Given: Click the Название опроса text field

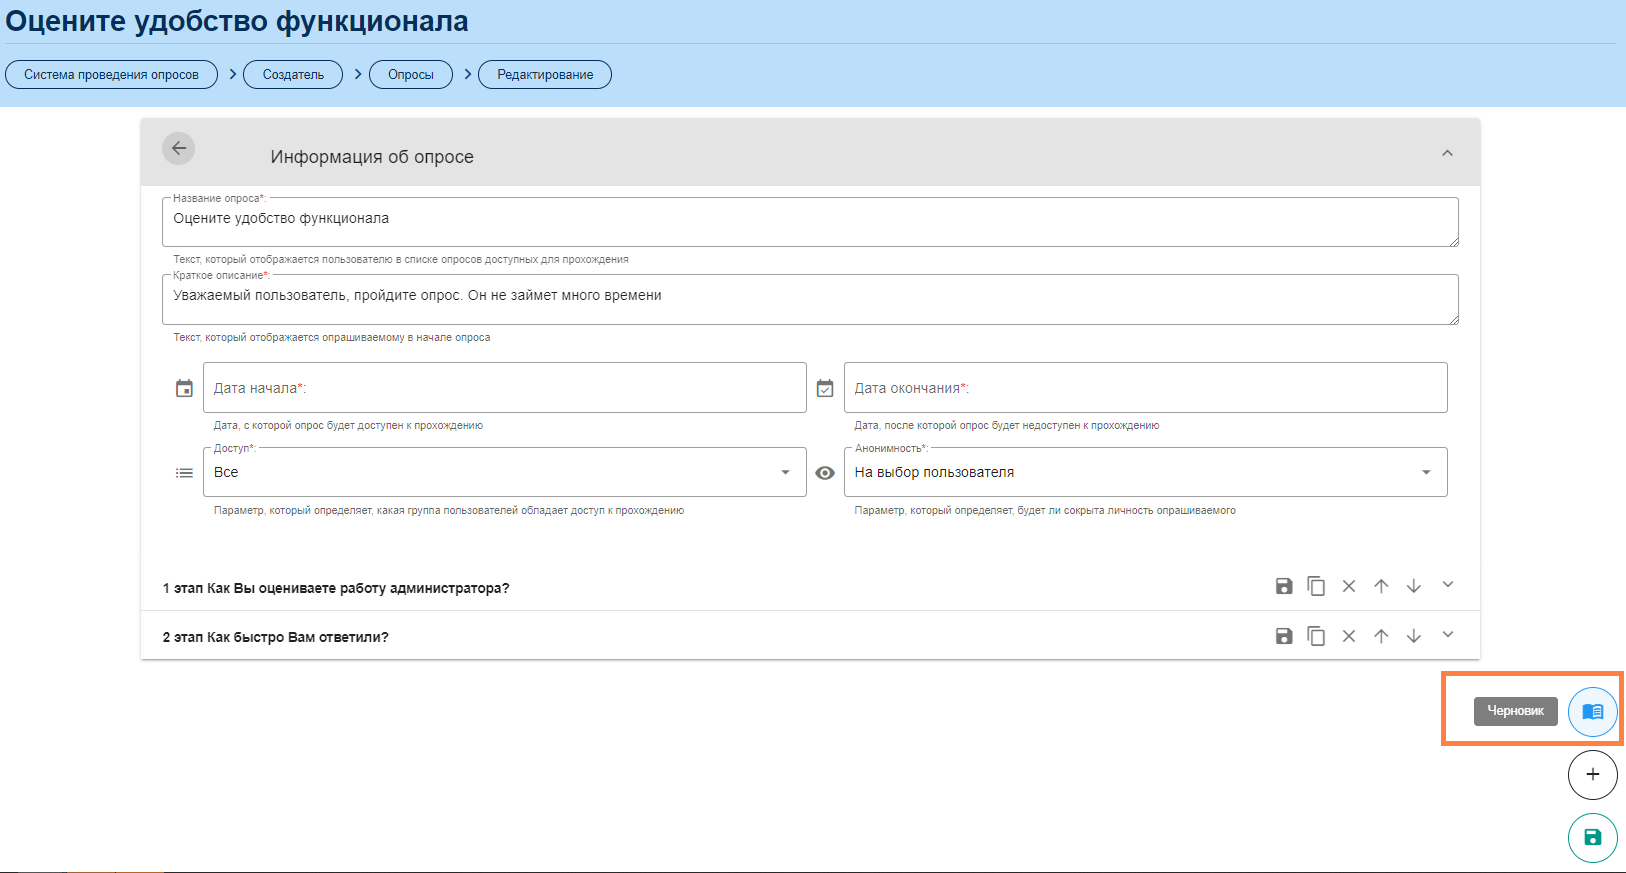Looking at the screenshot, I should (809, 221).
